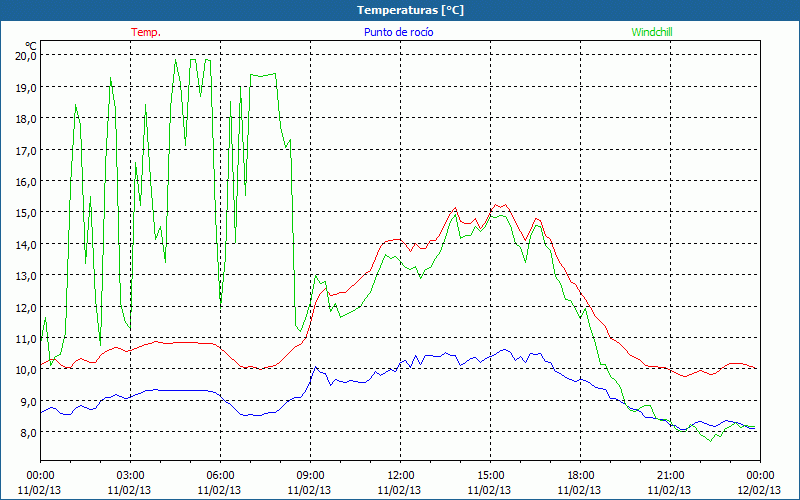Click the "21:00" time axis label
The image size is (800, 500).
tap(670, 476)
